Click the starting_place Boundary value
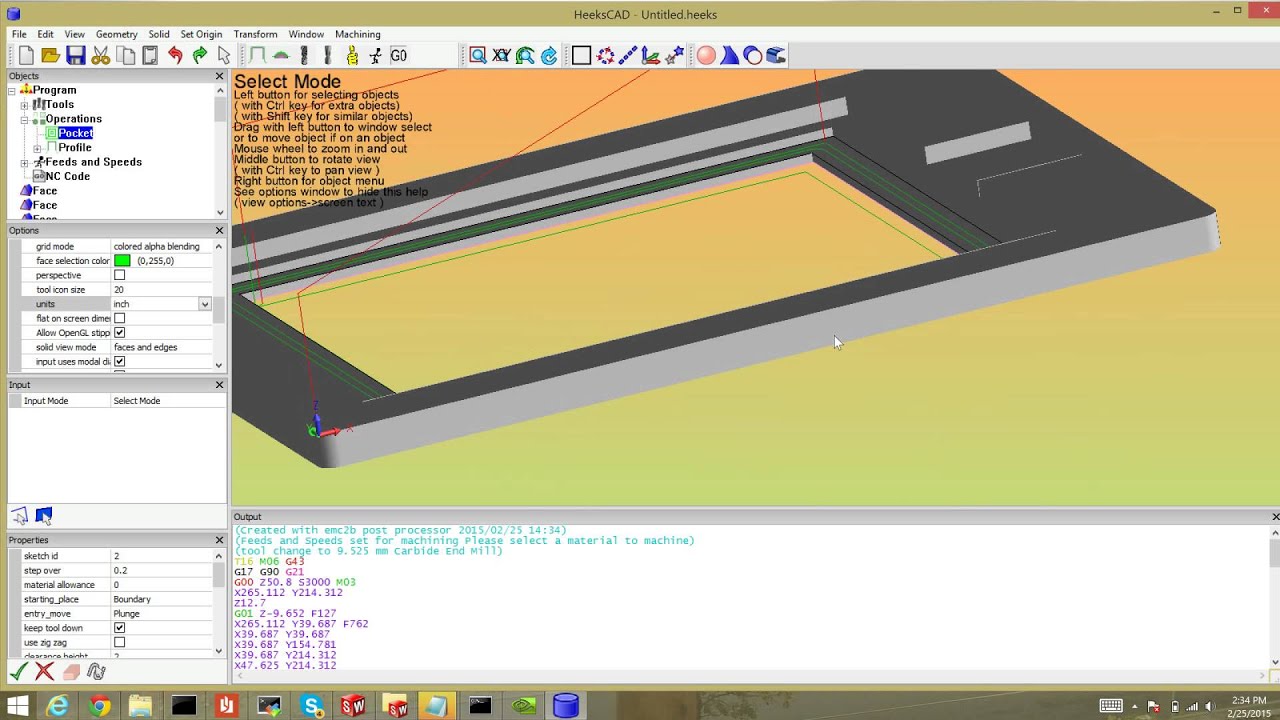Viewport: 1280px width, 720px height. click(x=161, y=599)
